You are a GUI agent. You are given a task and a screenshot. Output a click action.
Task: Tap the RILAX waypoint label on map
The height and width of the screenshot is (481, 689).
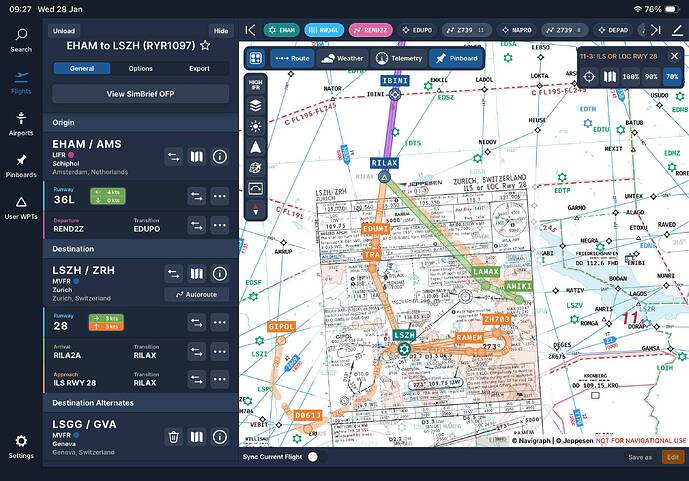pos(384,163)
